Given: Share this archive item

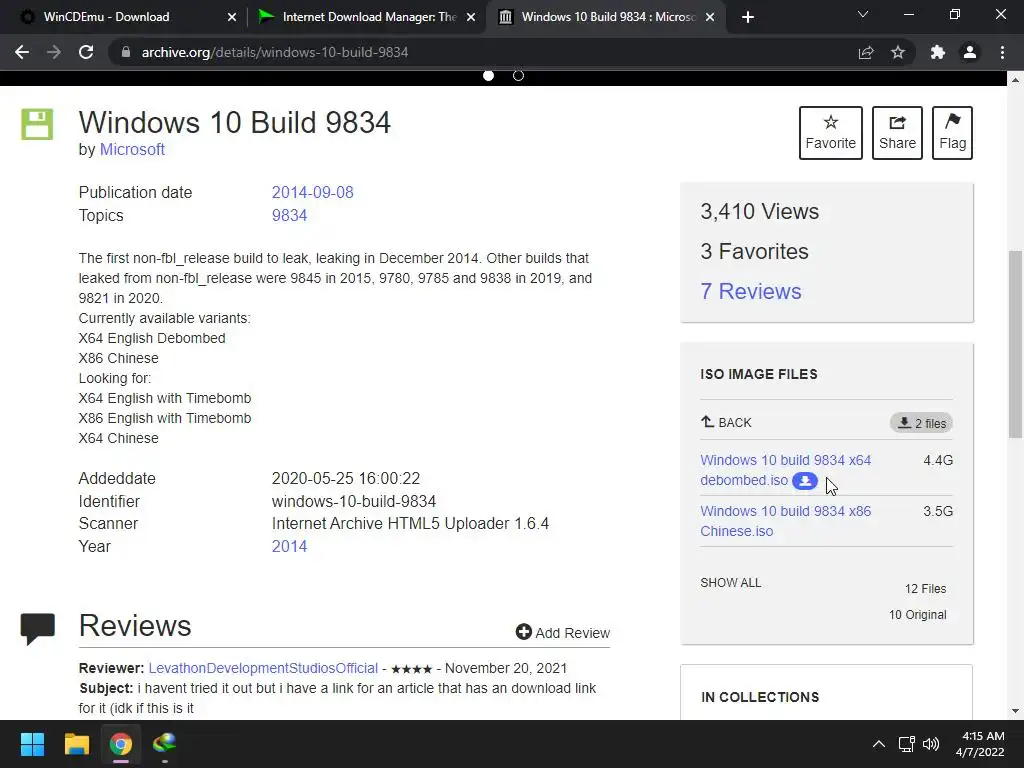Looking at the screenshot, I should (x=897, y=133).
